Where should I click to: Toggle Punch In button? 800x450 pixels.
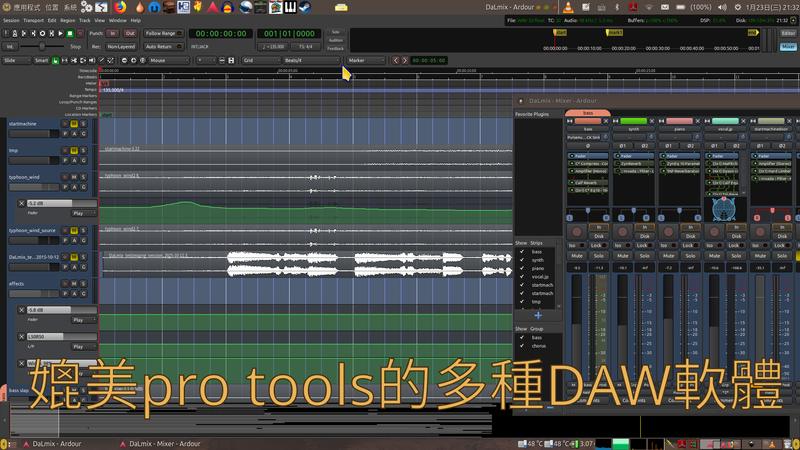coord(112,33)
